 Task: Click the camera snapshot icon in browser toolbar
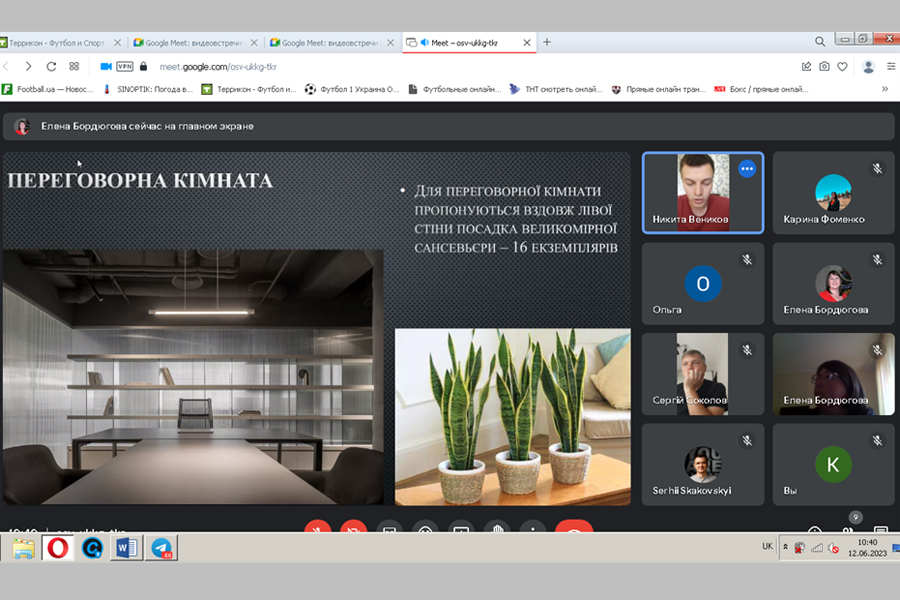[x=824, y=66]
